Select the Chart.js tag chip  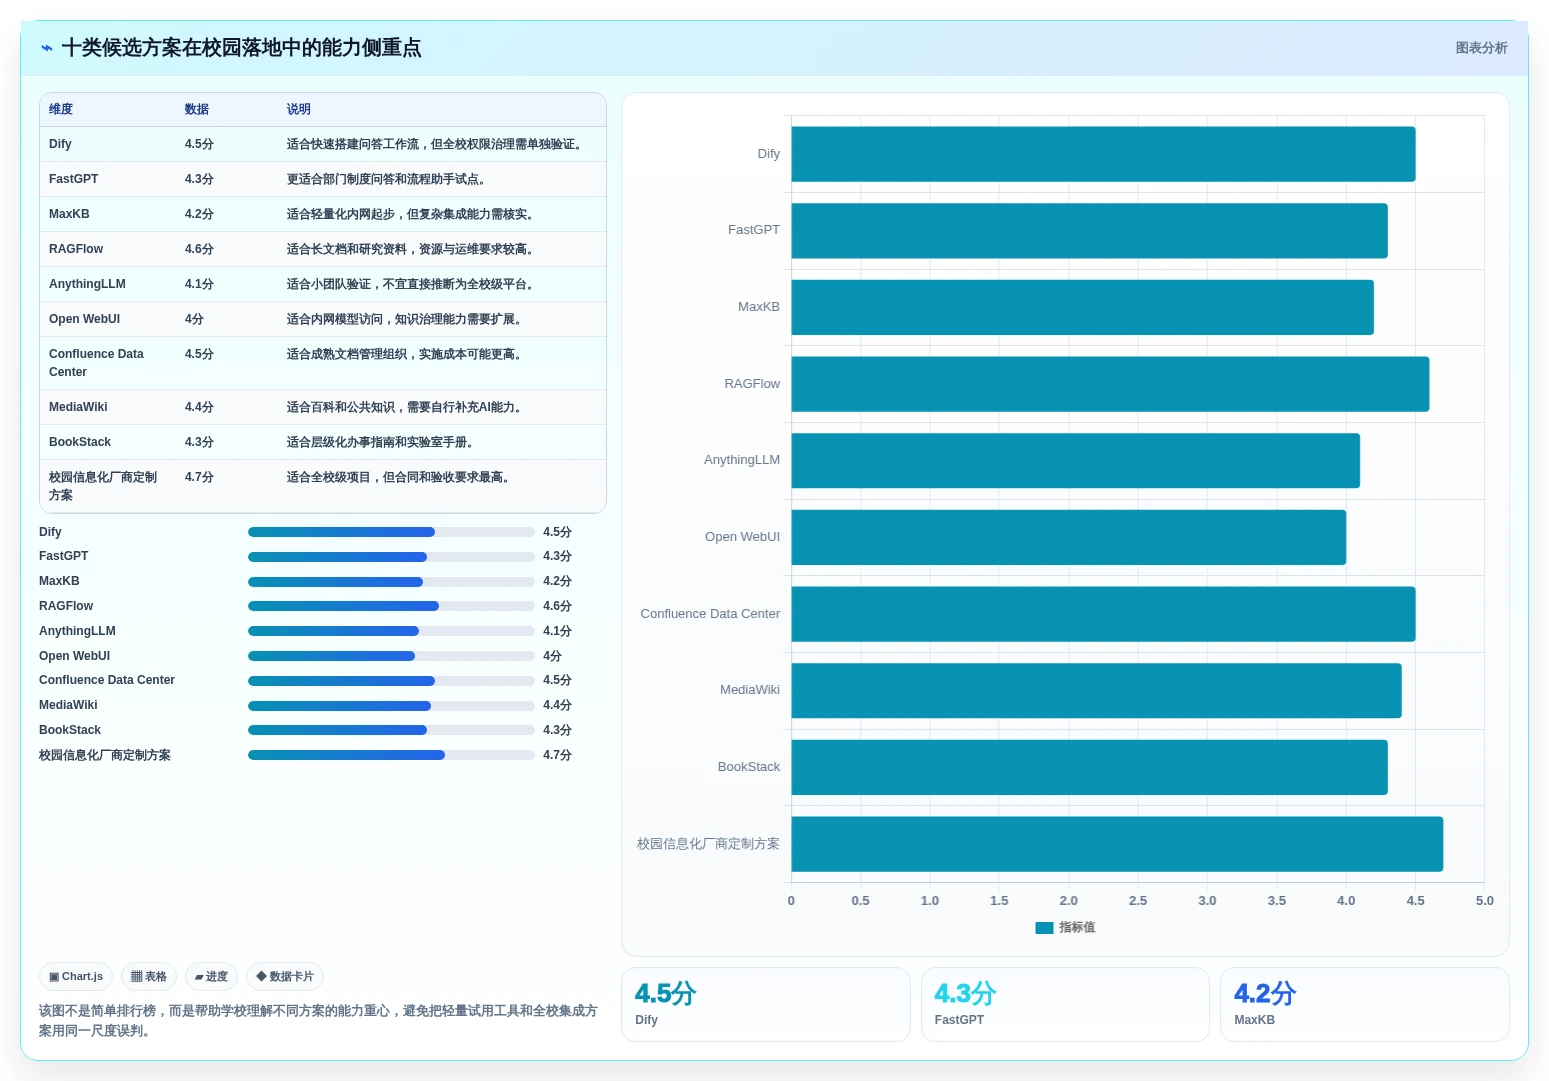click(76, 977)
